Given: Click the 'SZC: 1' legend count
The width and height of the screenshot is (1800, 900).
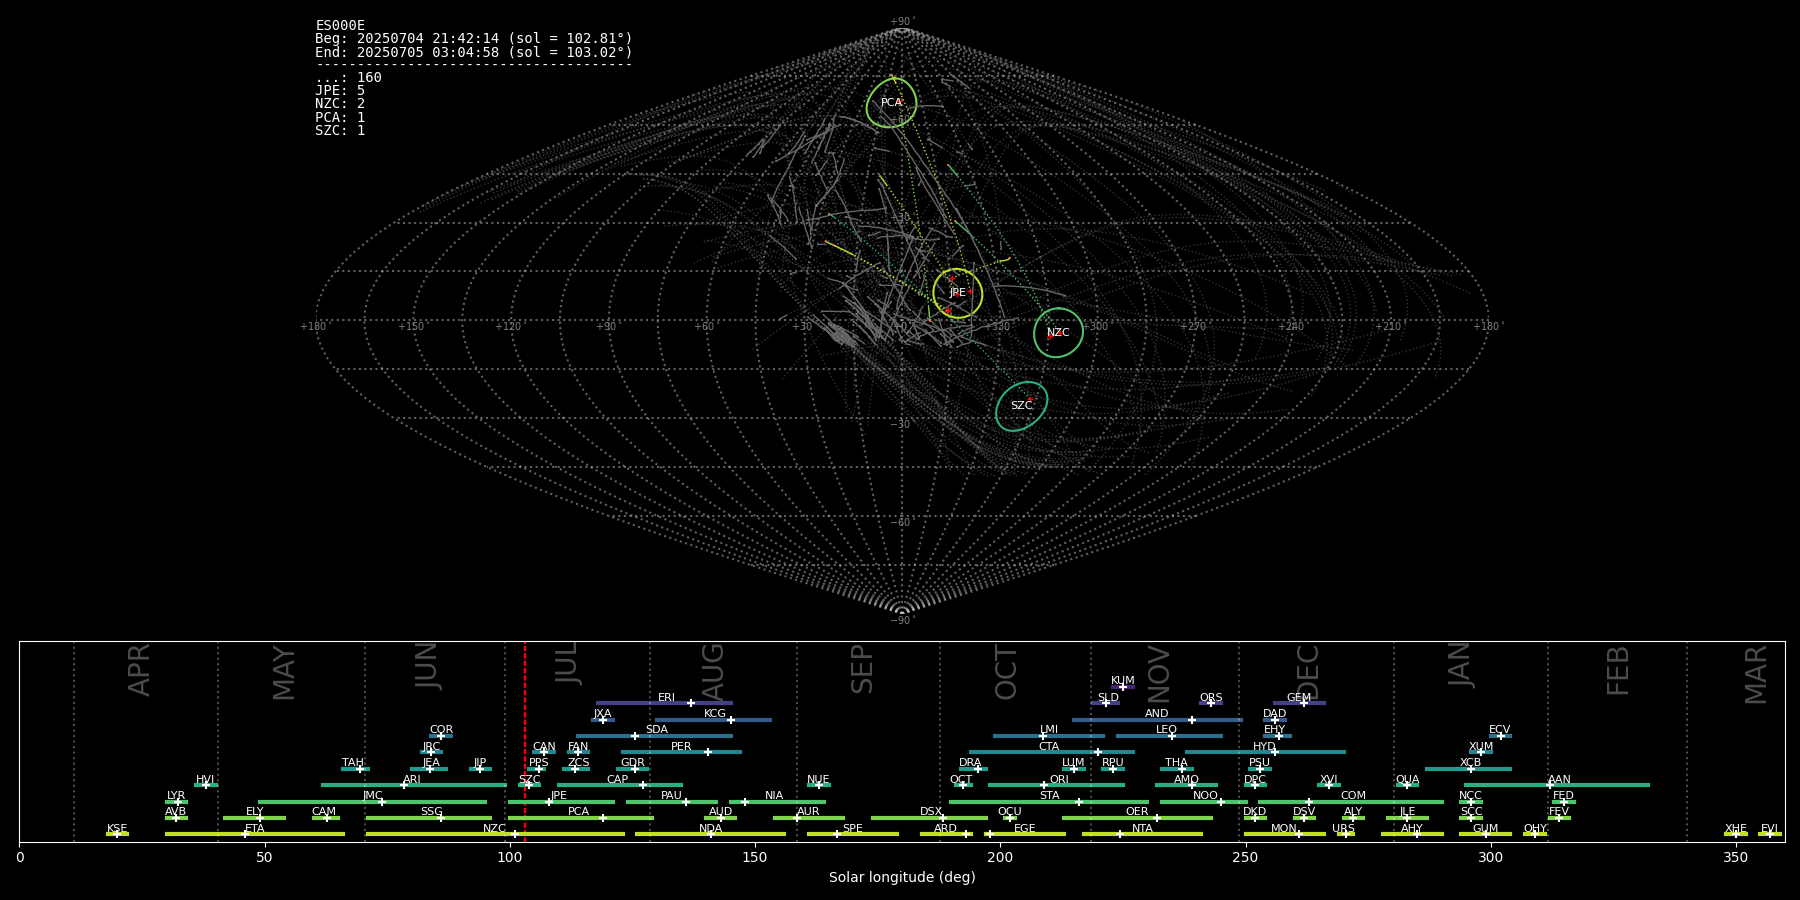Looking at the screenshot, I should (340, 131).
